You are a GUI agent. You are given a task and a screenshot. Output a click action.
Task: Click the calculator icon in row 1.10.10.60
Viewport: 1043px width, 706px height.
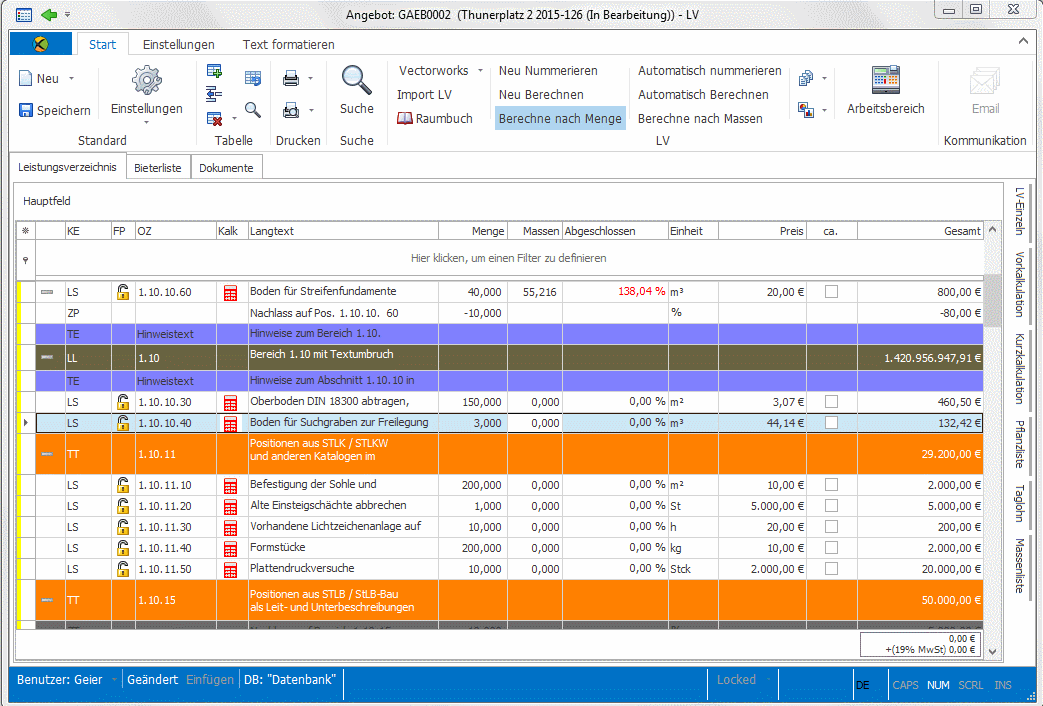coord(230,293)
